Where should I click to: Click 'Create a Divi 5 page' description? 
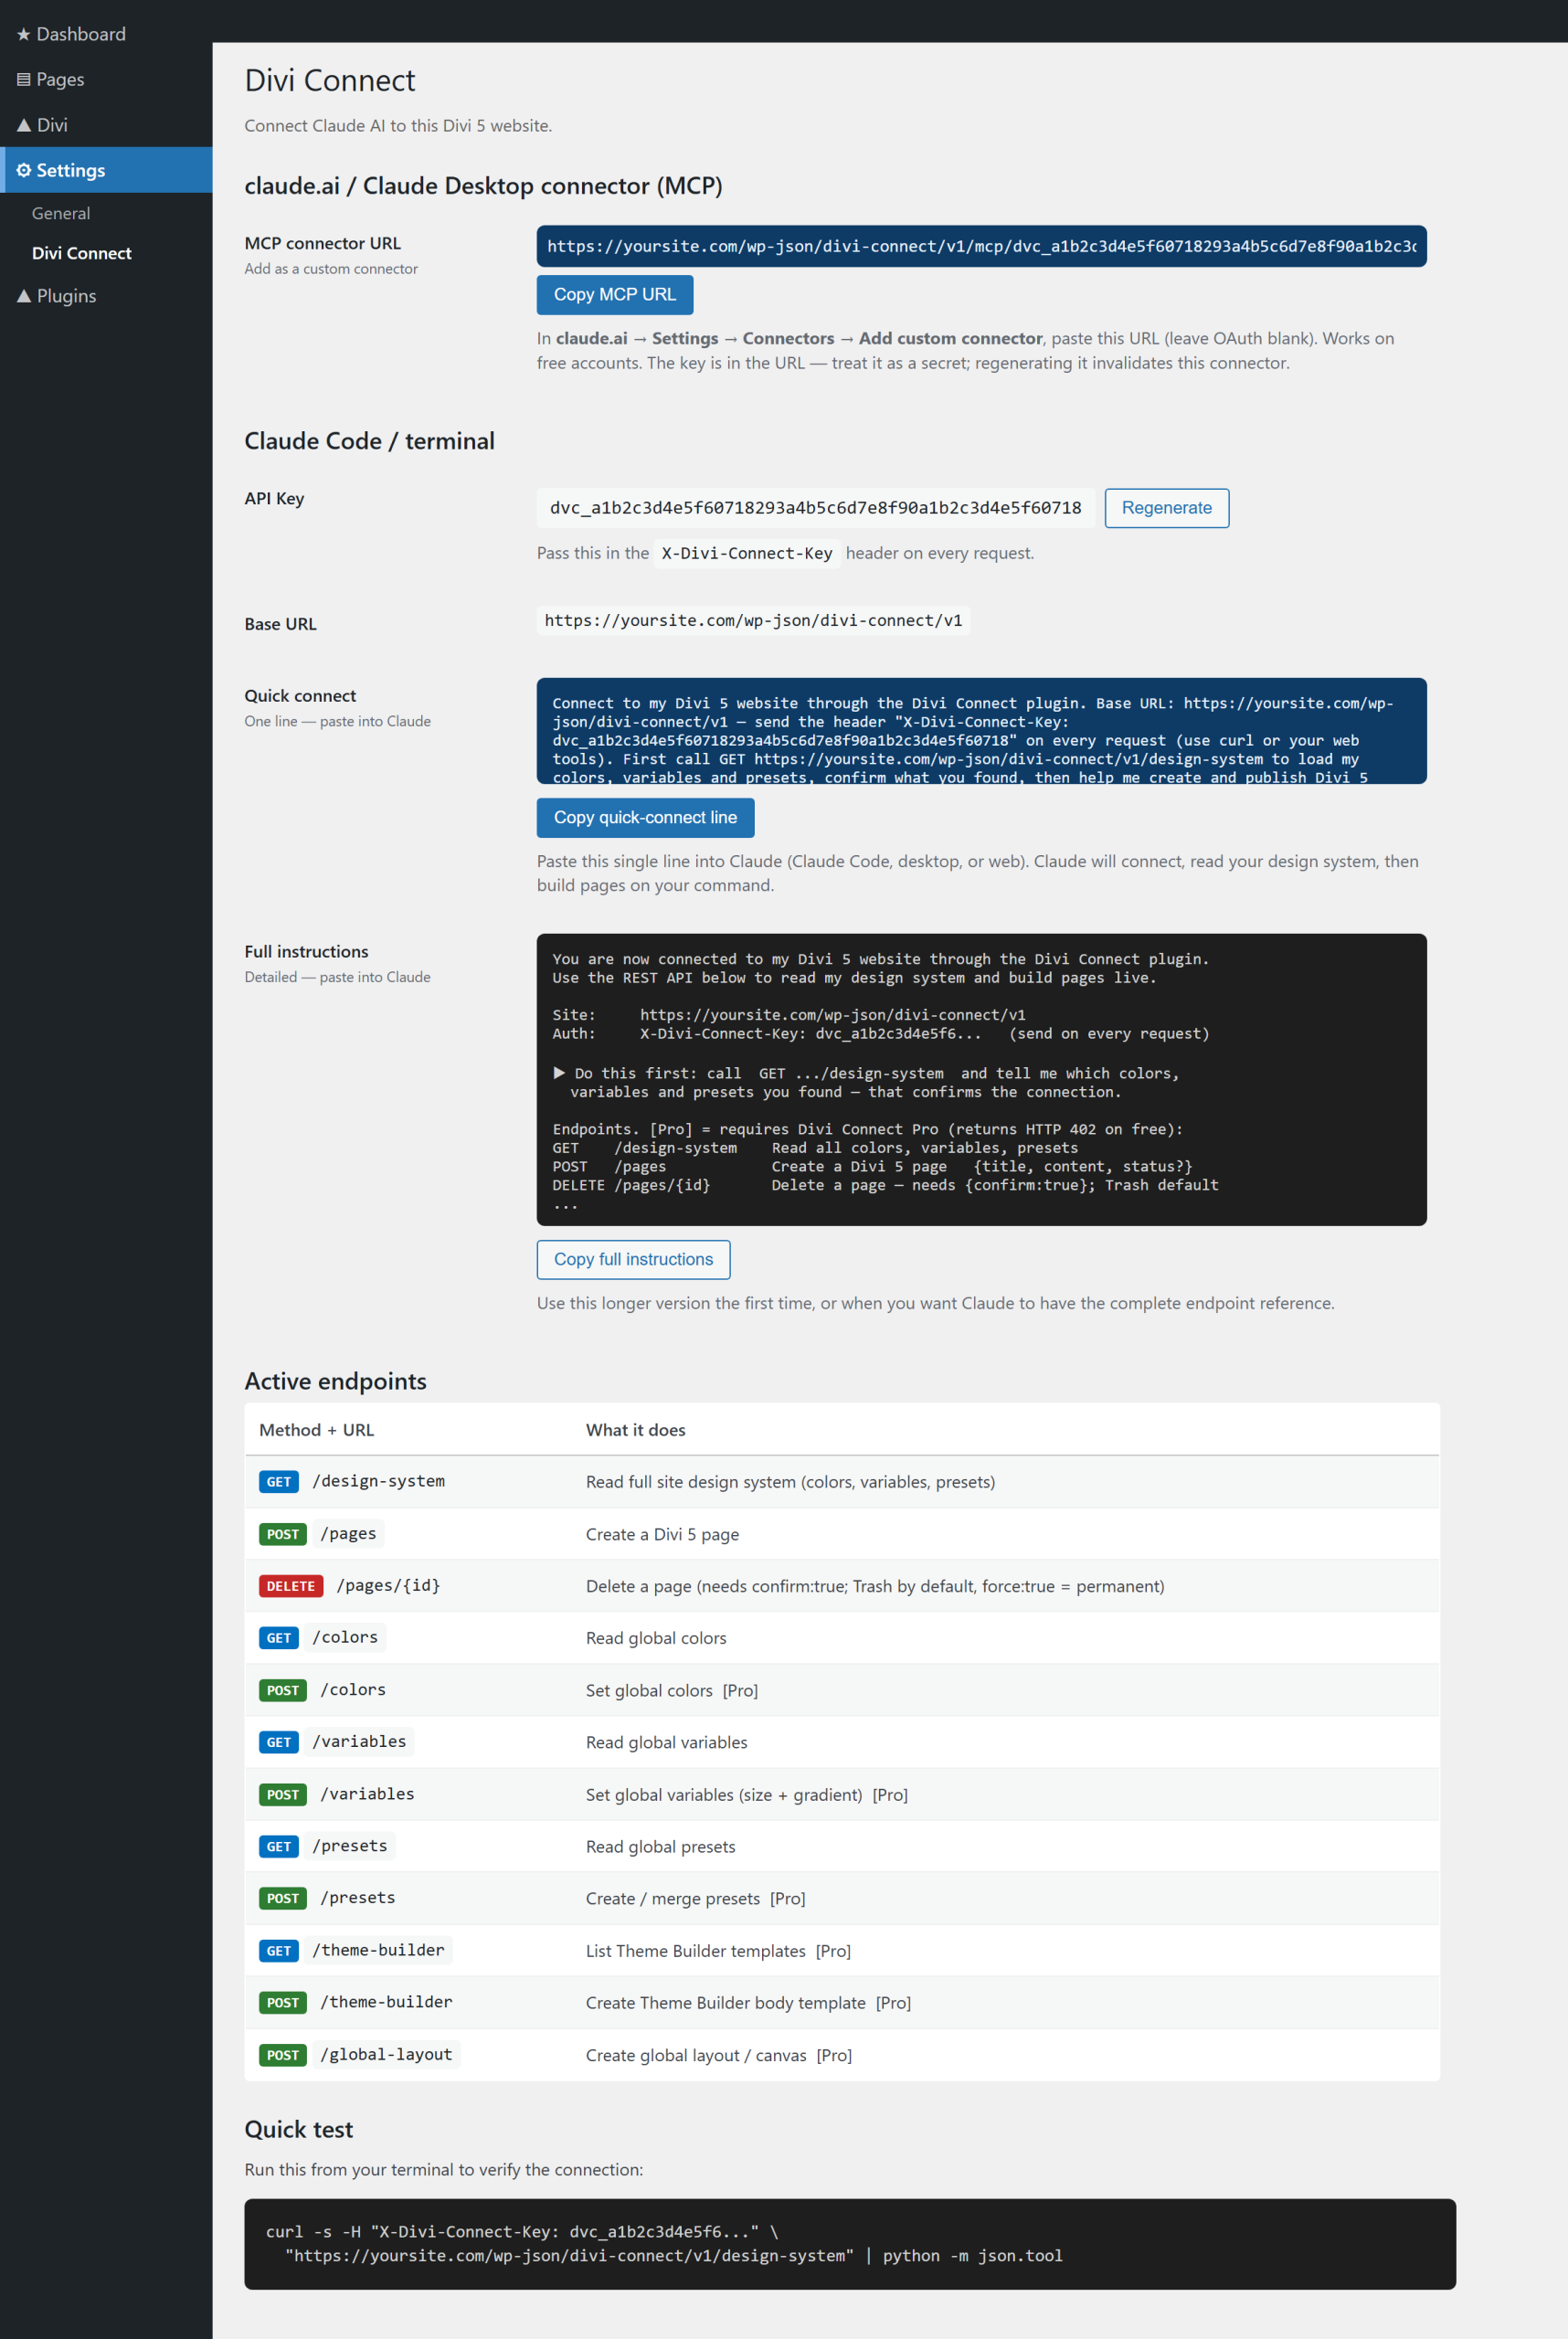click(662, 1534)
